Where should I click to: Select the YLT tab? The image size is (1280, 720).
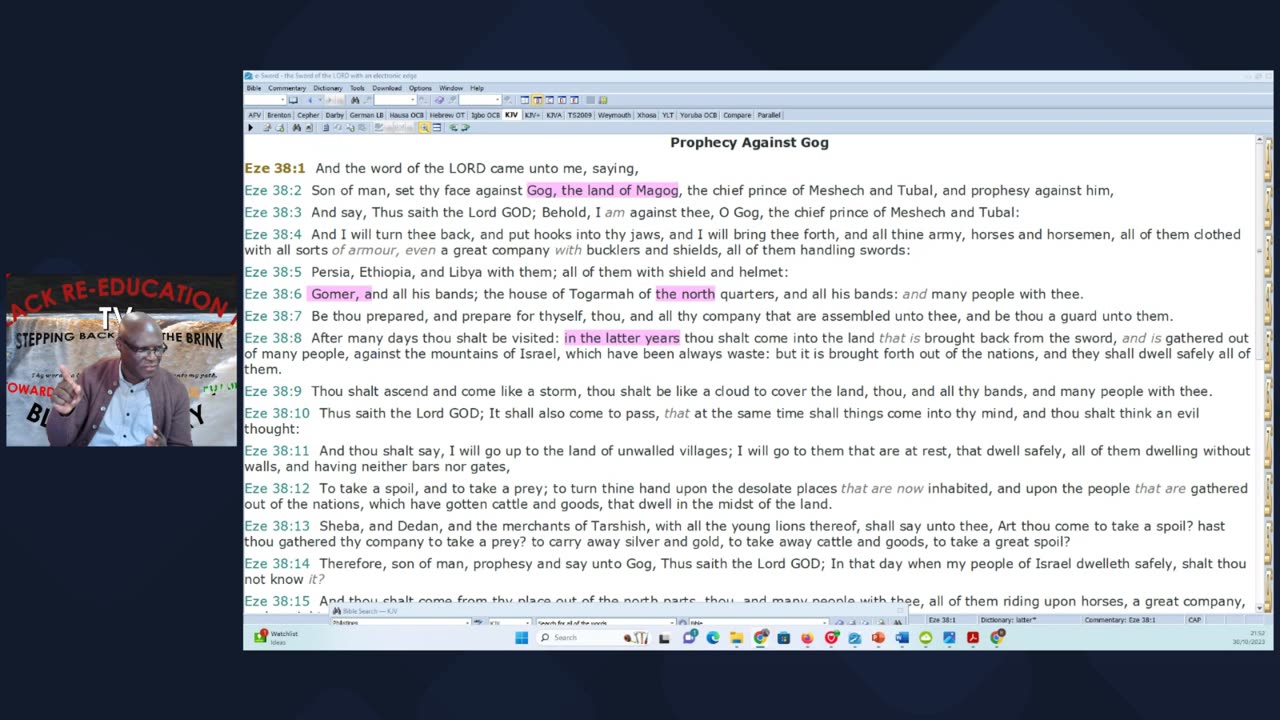click(x=668, y=115)
